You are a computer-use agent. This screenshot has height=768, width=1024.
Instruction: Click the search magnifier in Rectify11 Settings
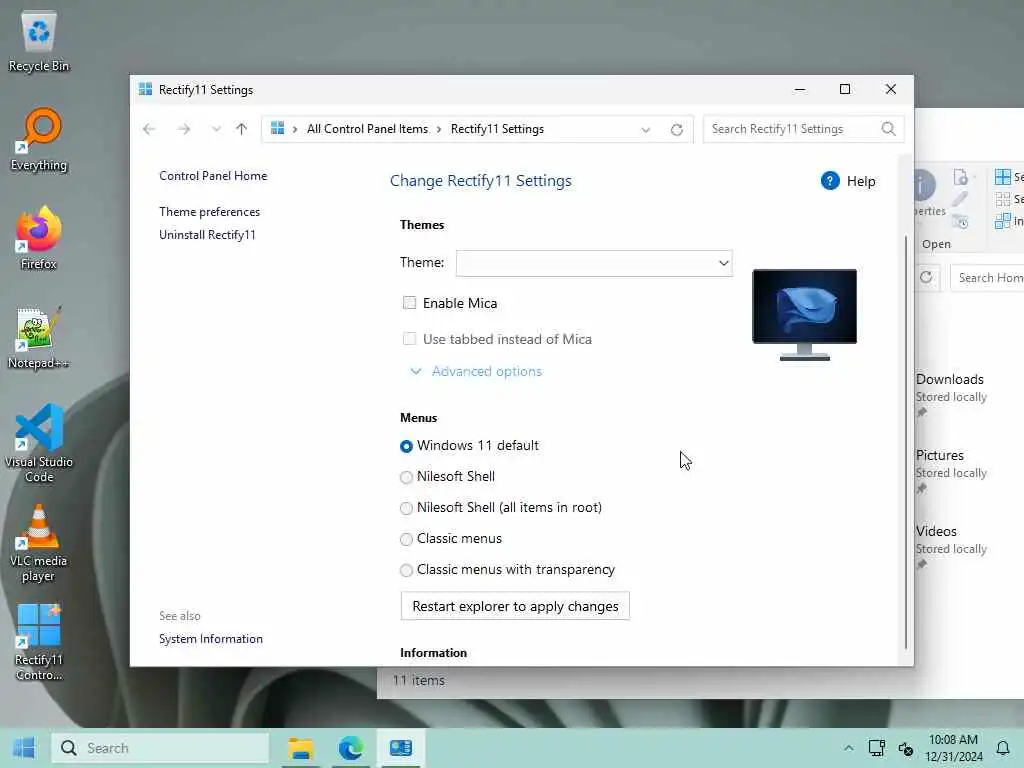(x=888, y=129)
